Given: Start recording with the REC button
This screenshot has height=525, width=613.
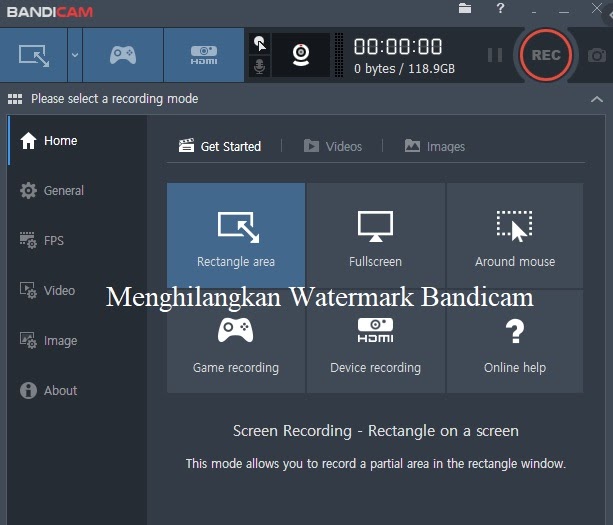Looking at the screenshot, I should (x=546, y=55).
